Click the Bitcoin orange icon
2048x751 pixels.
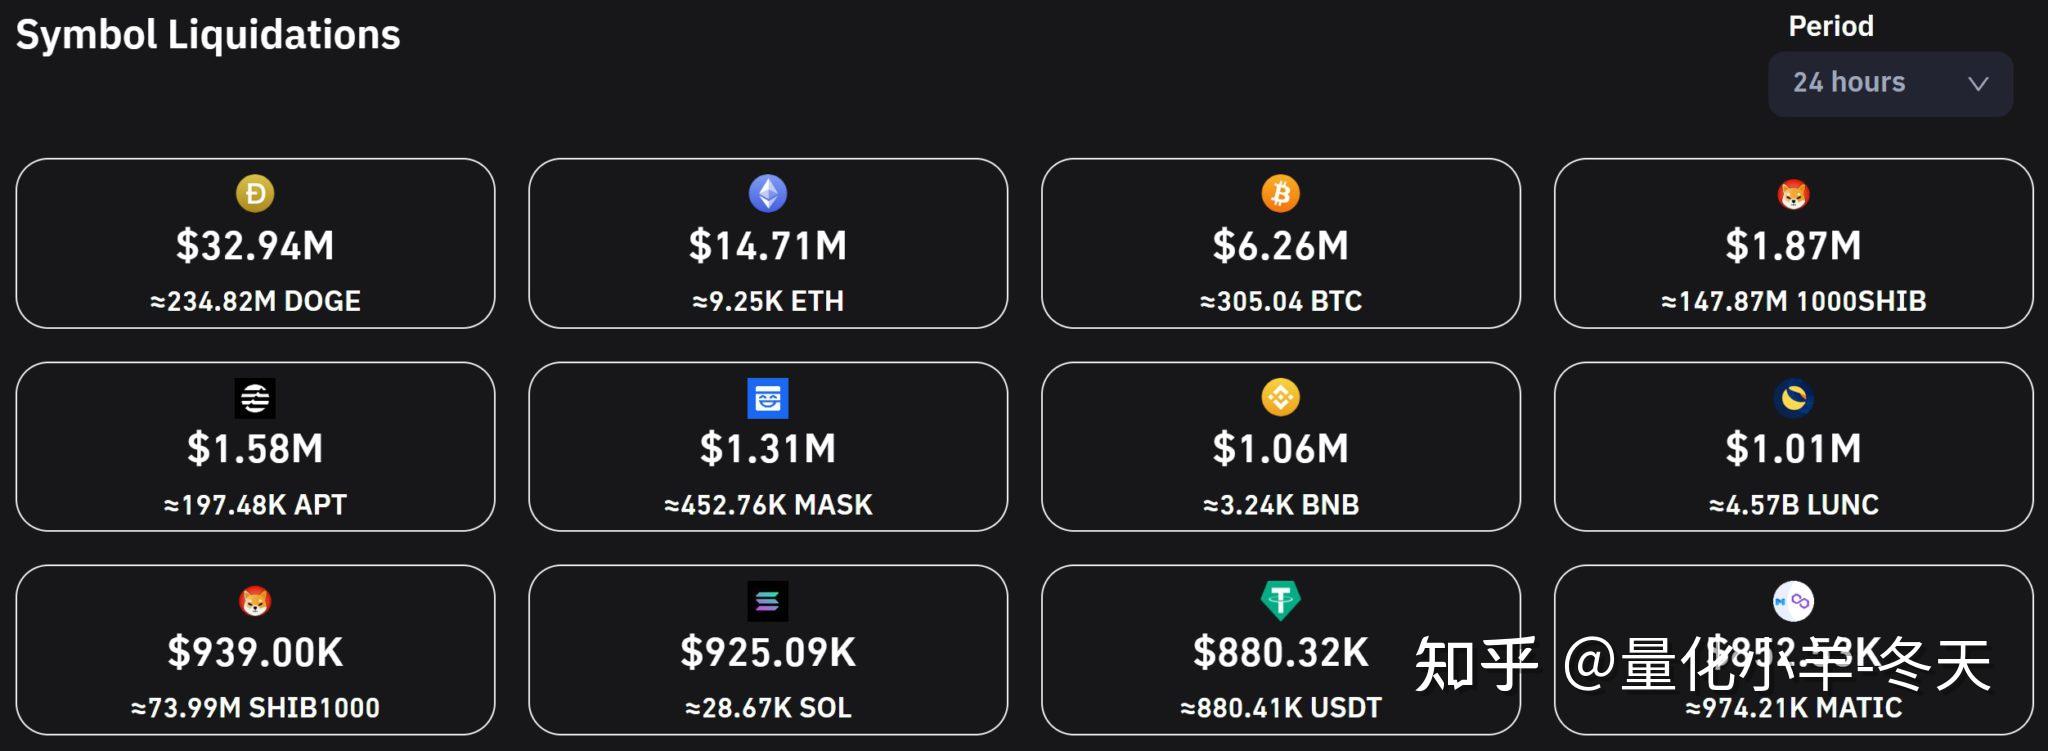click(1281, 193)
